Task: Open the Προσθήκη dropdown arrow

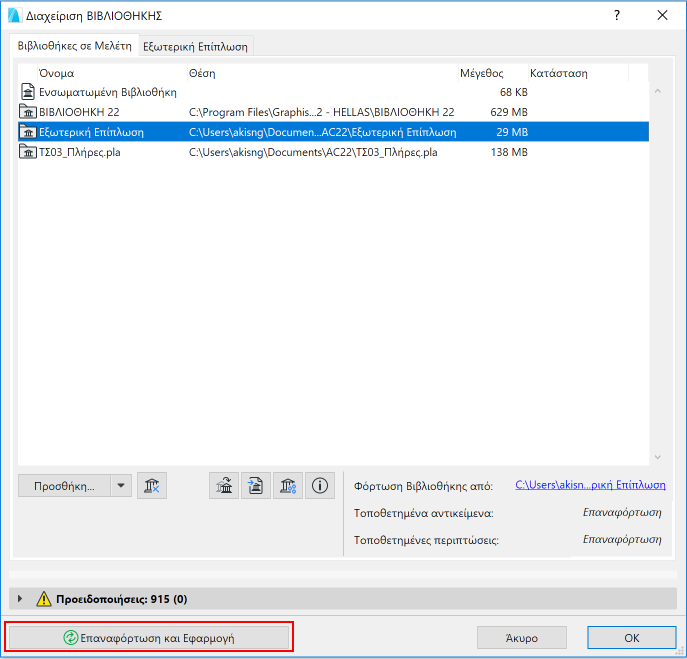Action: (x=121, y=485)
